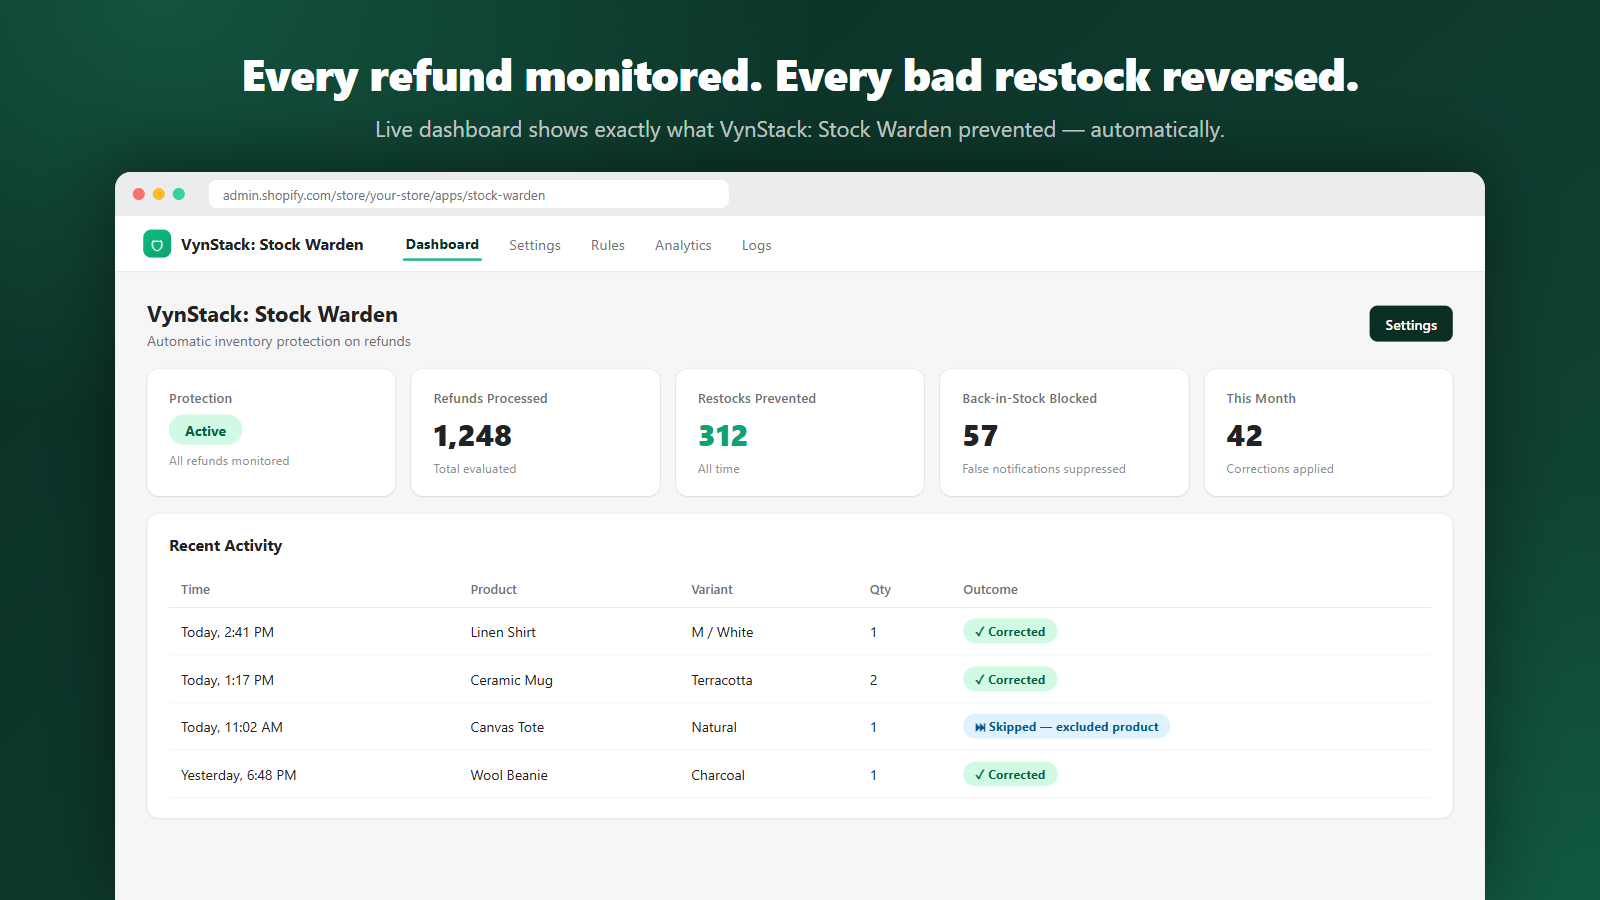Click the Time column header
1600x900 pixels.
[x=196, y=590]
